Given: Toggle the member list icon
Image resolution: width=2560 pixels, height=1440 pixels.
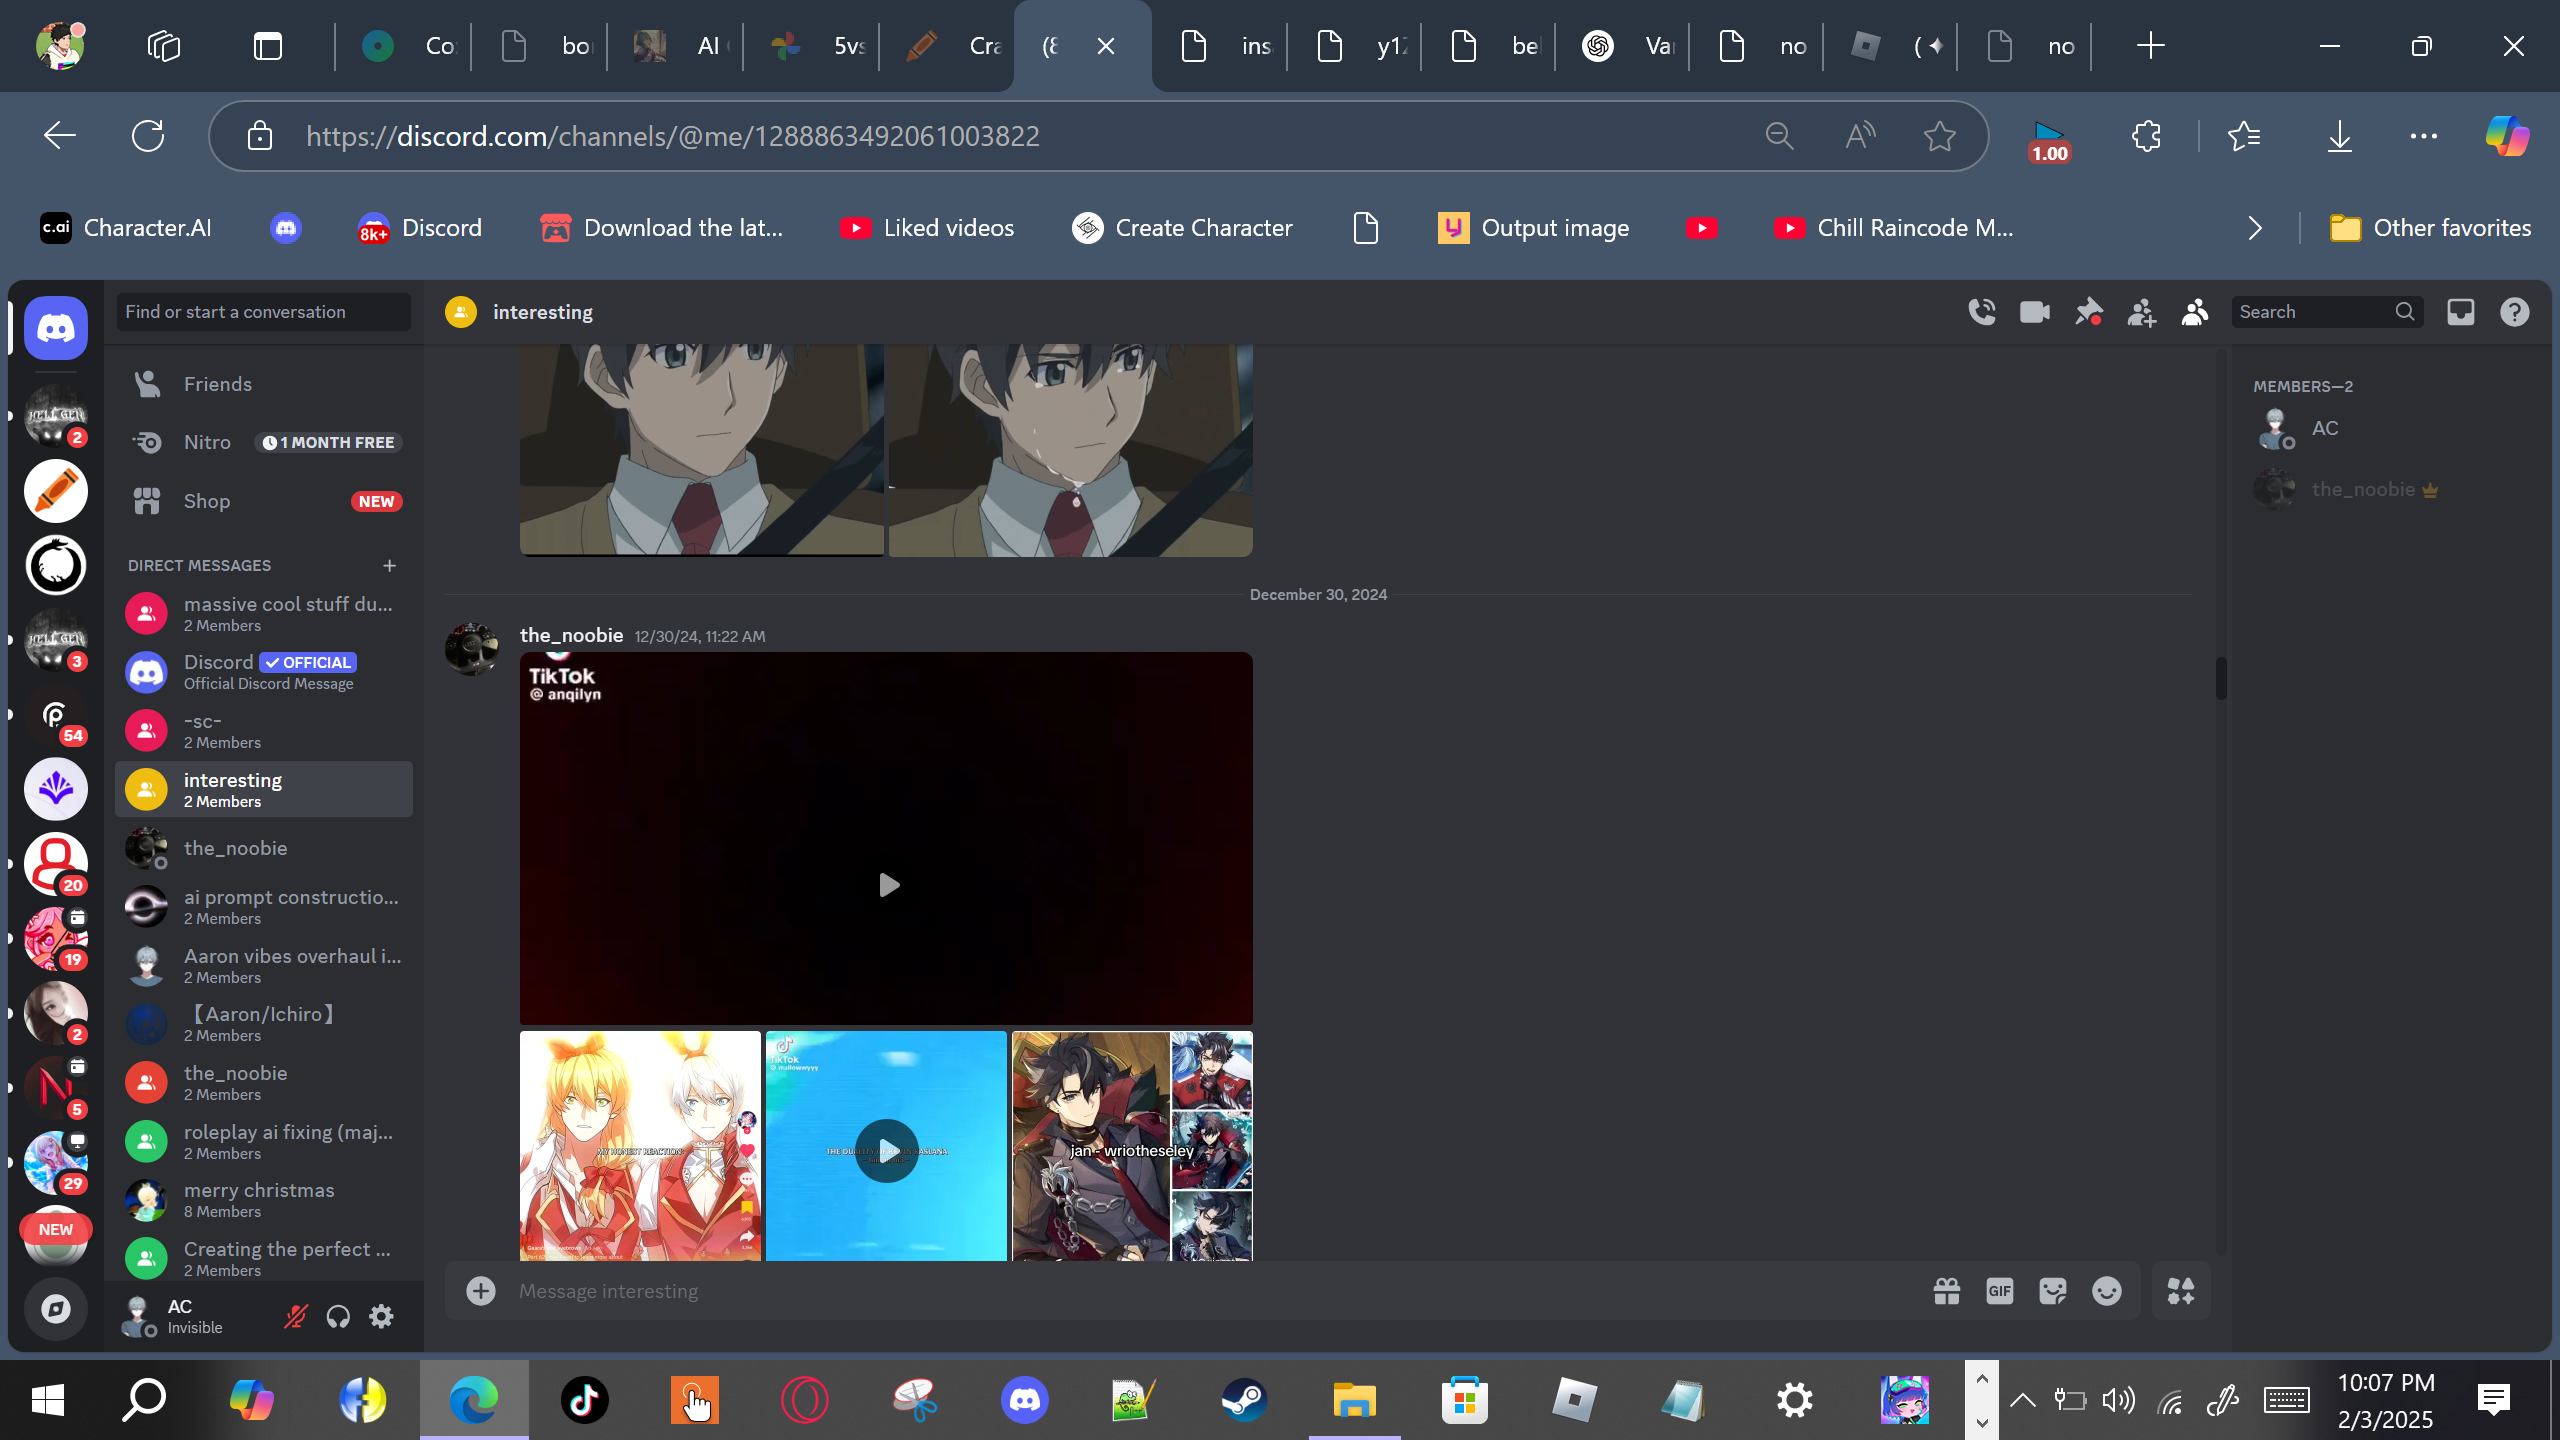Looking at the screenshot, I should [x=2195, y=312].
